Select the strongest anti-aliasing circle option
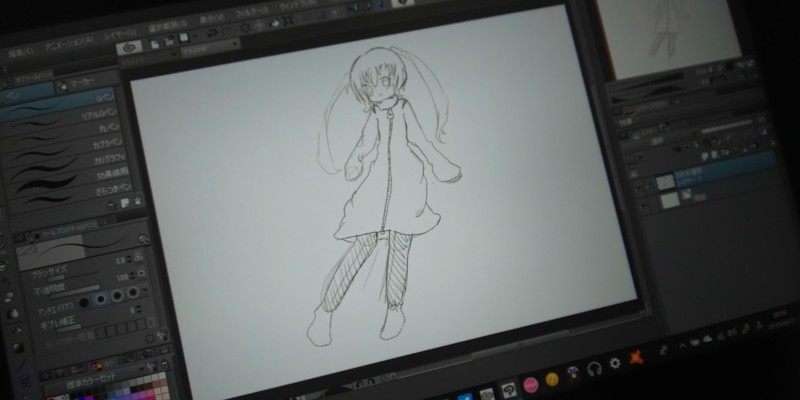The width and height of the screenshot is (800, 400). point(133,292)
